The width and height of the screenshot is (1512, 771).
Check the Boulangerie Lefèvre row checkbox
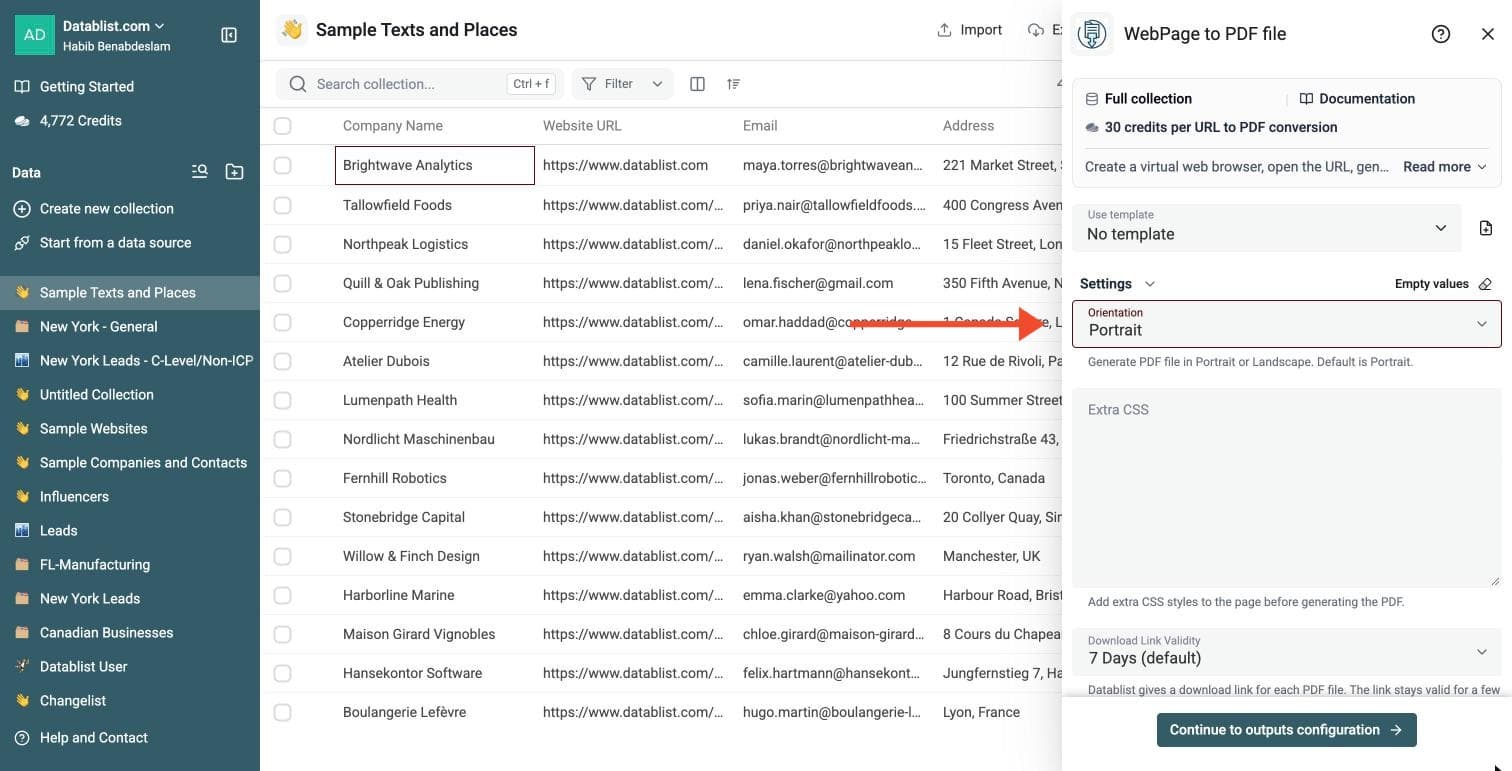click(x=283, y=712)
